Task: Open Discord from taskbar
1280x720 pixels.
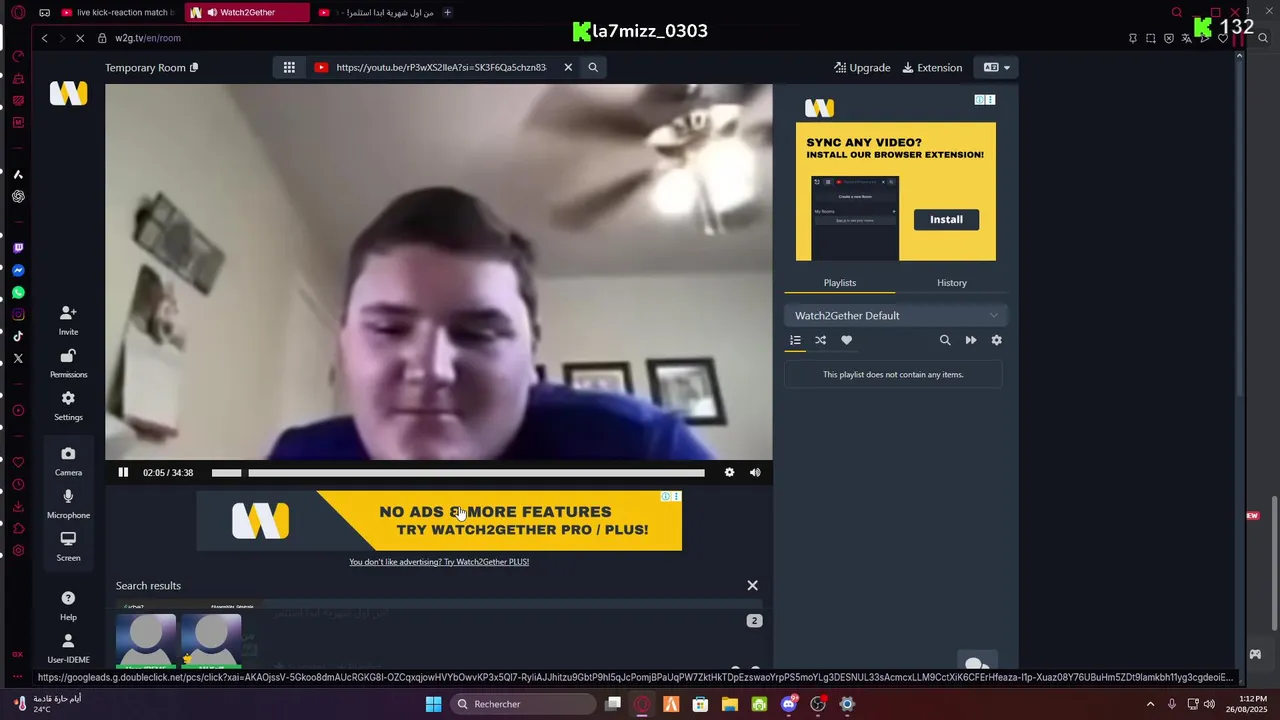Action: pos(788,704)
